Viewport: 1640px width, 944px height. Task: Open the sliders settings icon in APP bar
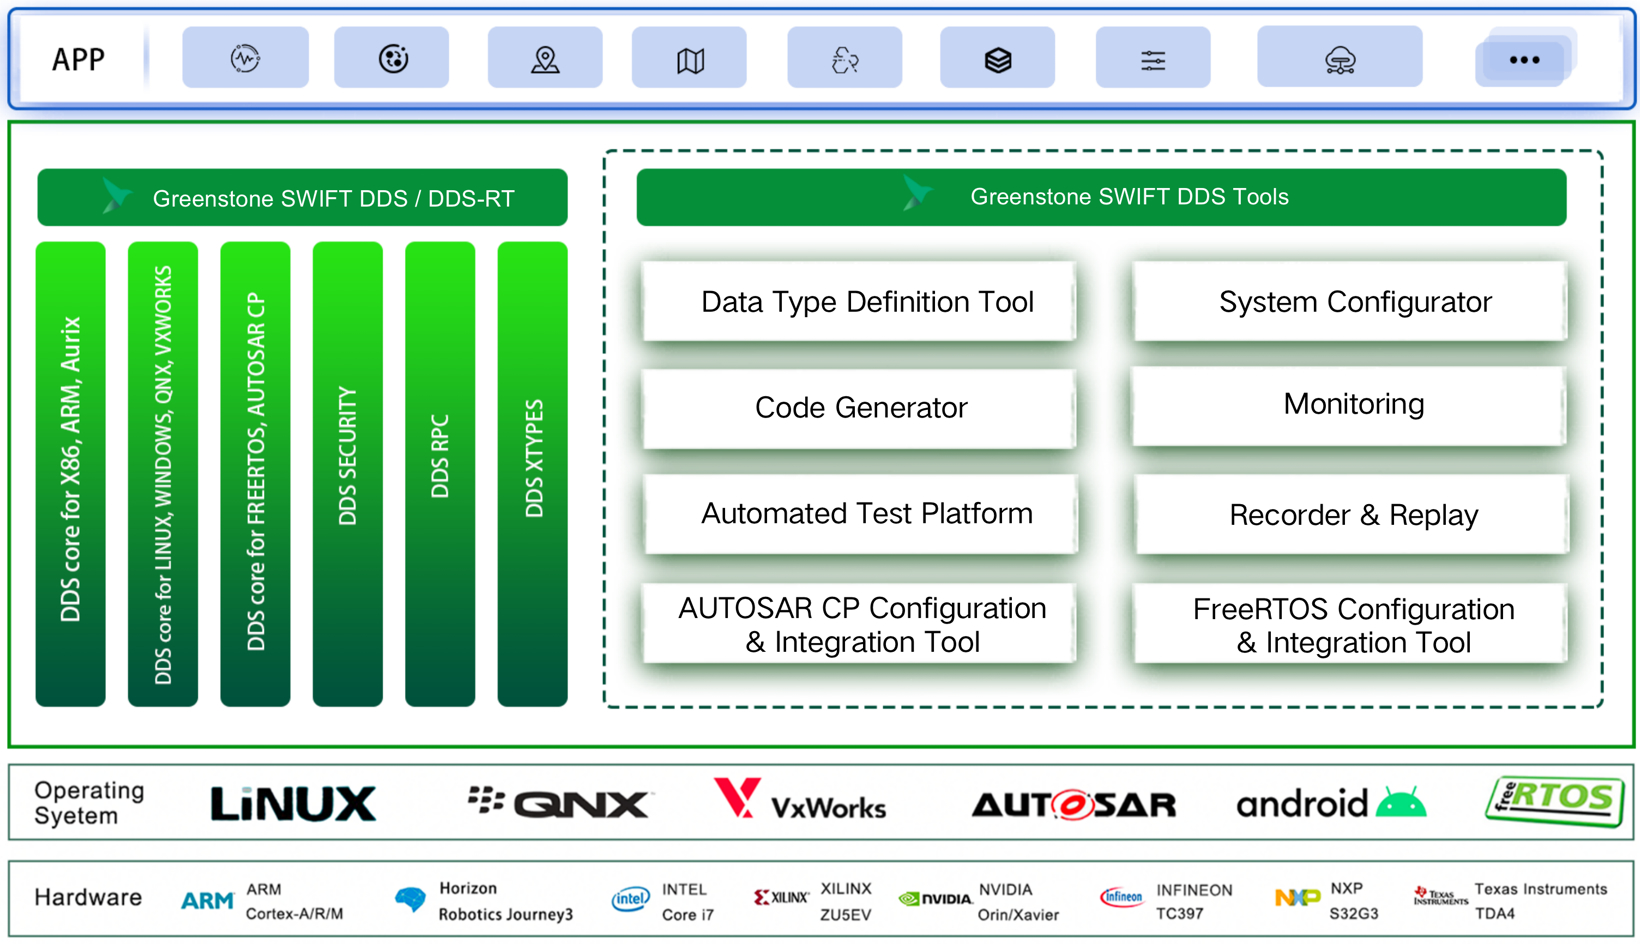1153,58
